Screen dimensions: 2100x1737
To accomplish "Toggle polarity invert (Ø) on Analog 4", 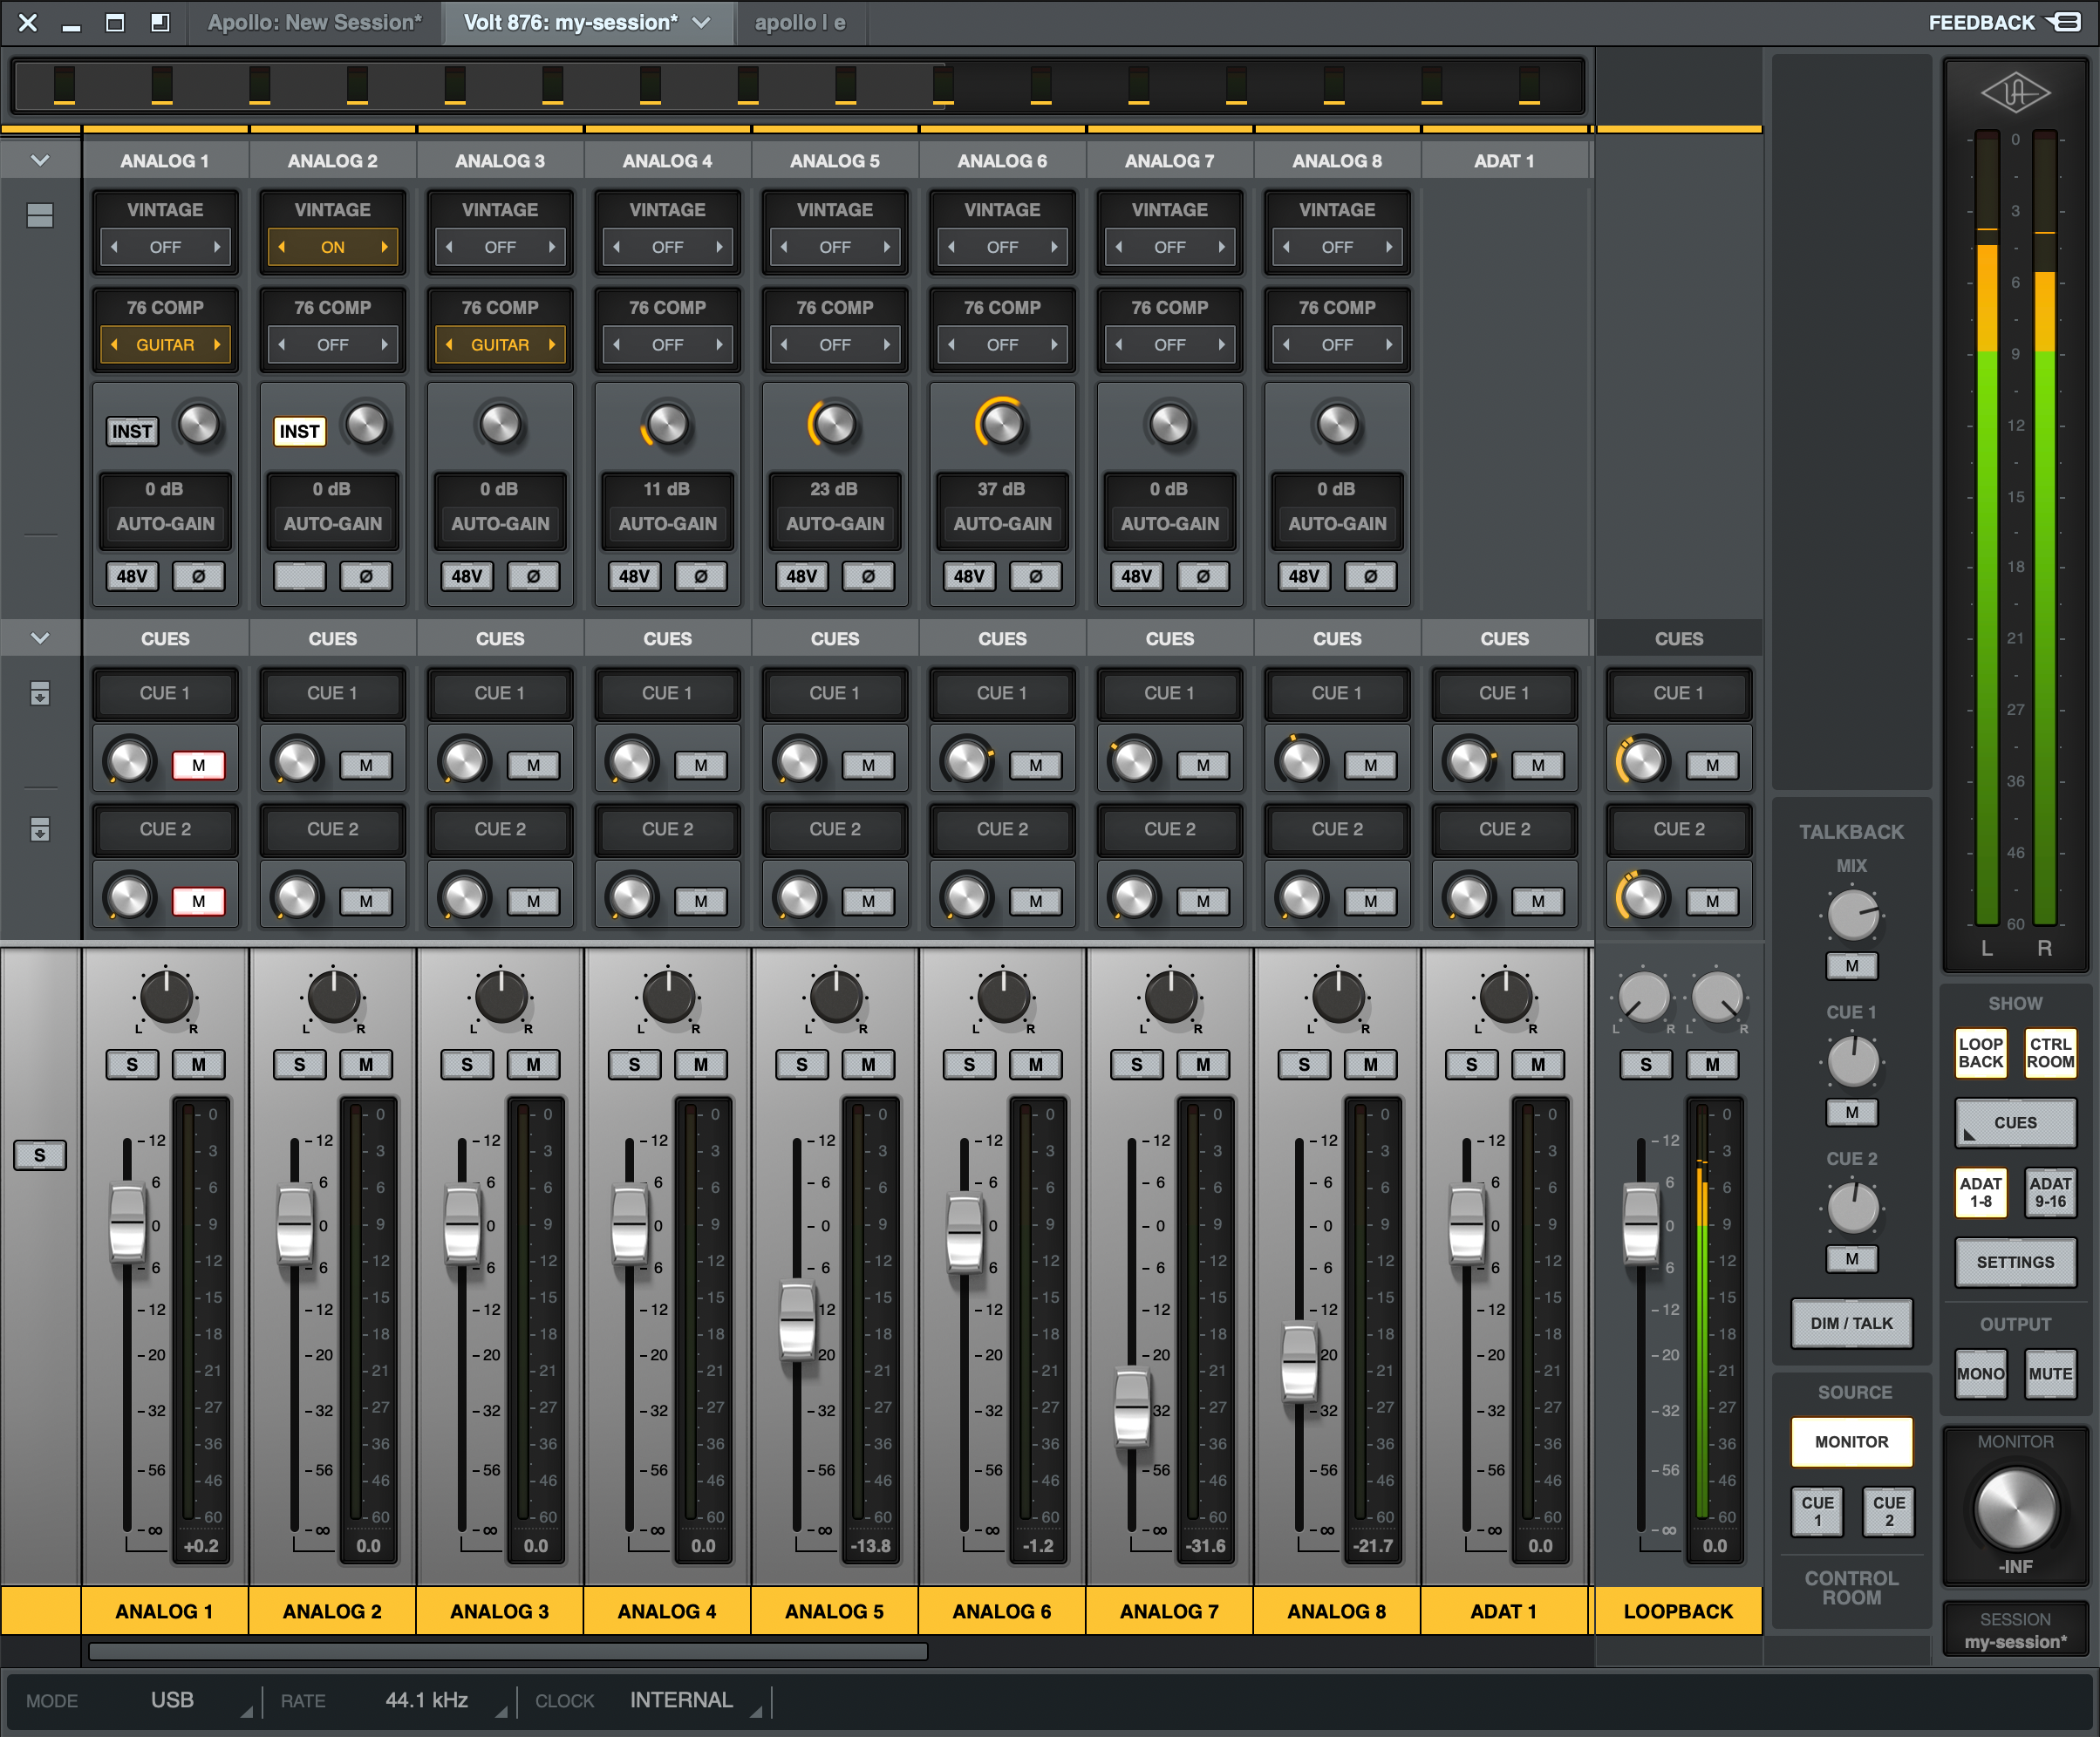I will 701,576.
